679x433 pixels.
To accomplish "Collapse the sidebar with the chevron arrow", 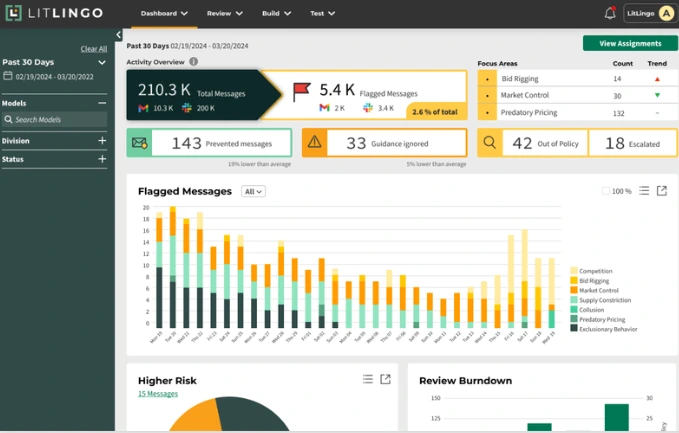I will pyautogui.click(x=119, y=35).
